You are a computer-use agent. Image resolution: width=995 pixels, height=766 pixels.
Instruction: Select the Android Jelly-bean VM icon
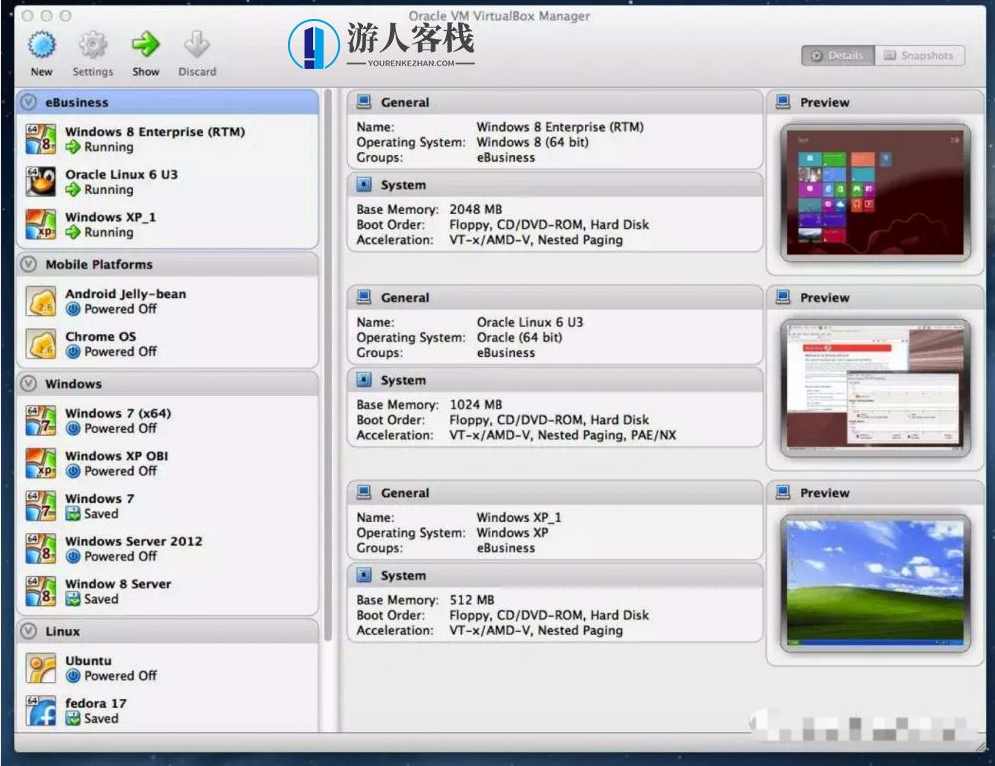click(41, 301)
